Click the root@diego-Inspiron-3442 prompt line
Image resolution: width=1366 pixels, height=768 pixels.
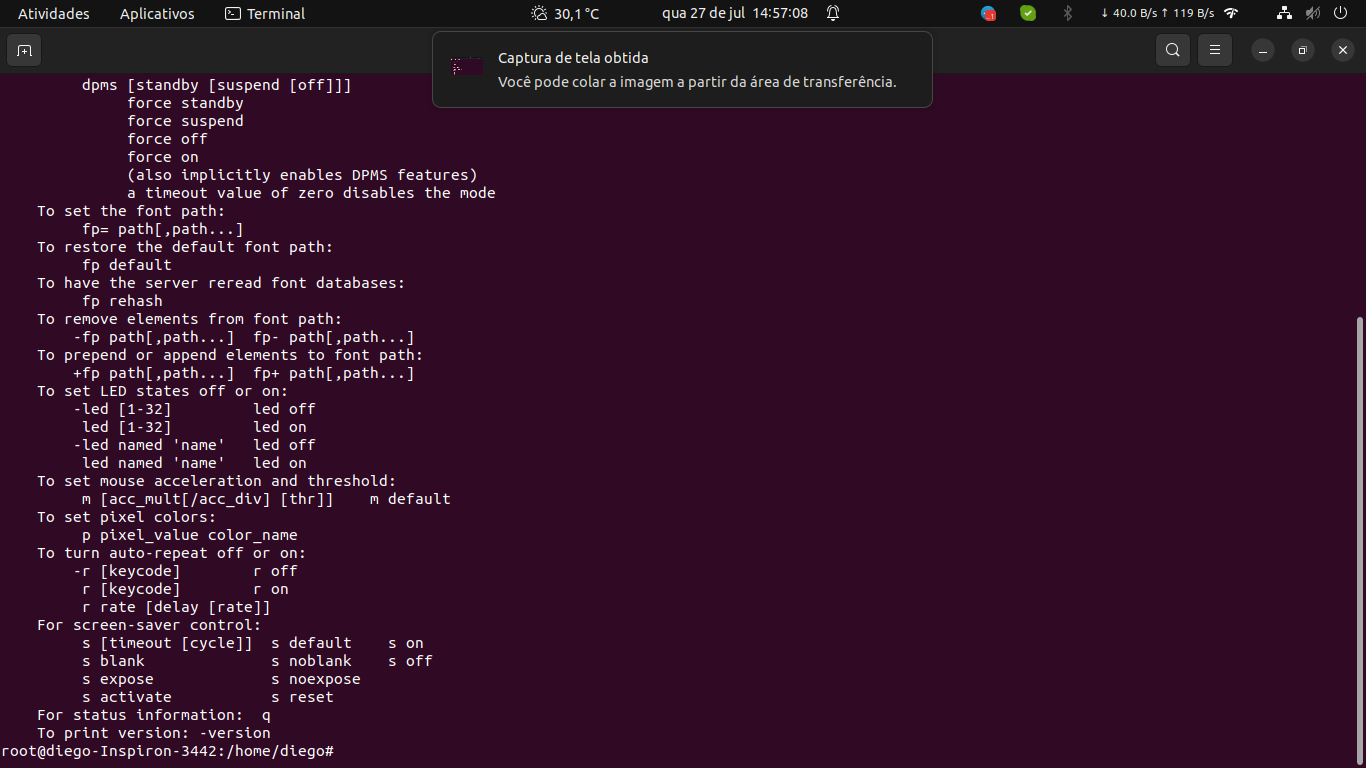(167, 751)
